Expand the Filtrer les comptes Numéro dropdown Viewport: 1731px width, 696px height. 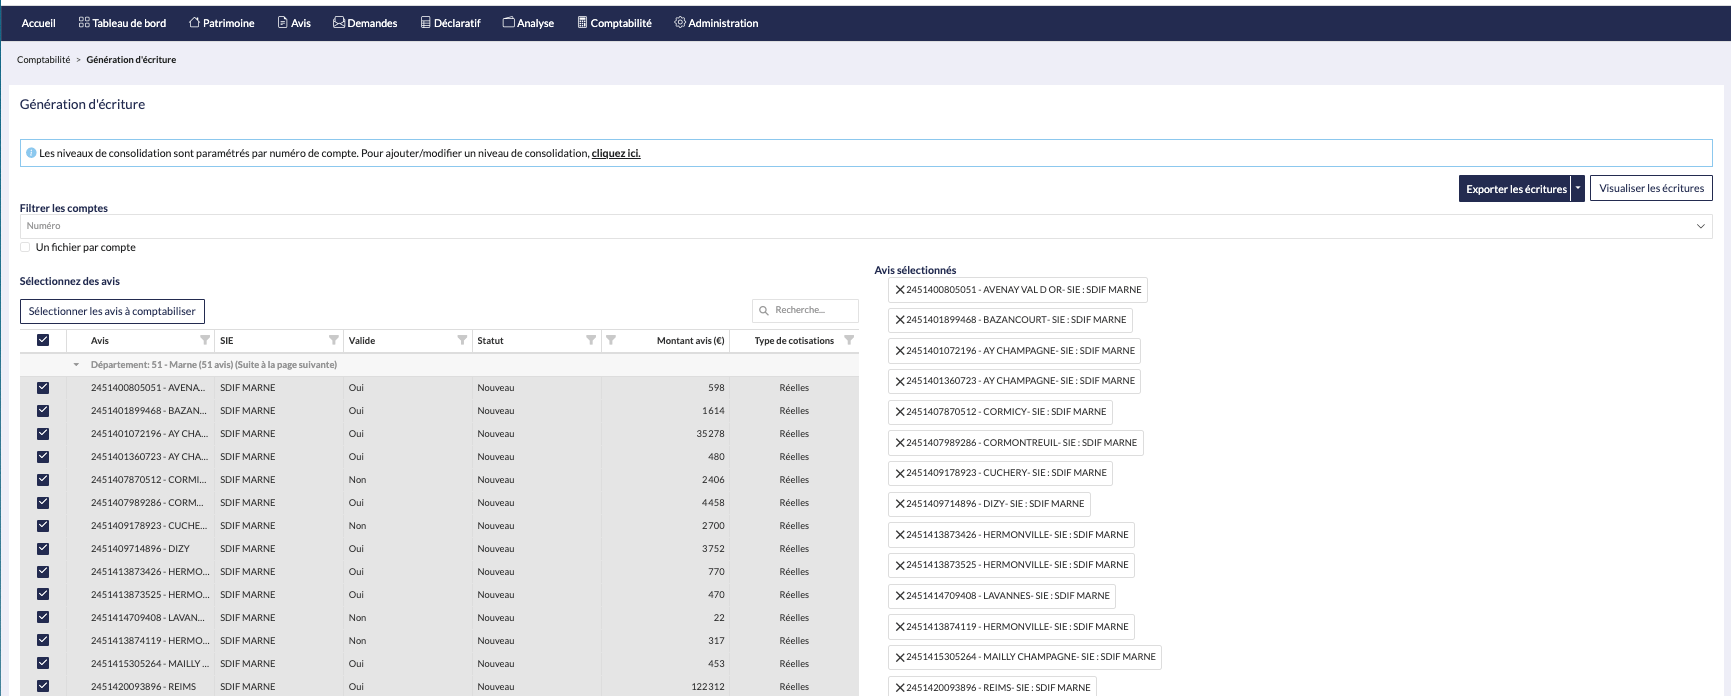click(1700, 226)
